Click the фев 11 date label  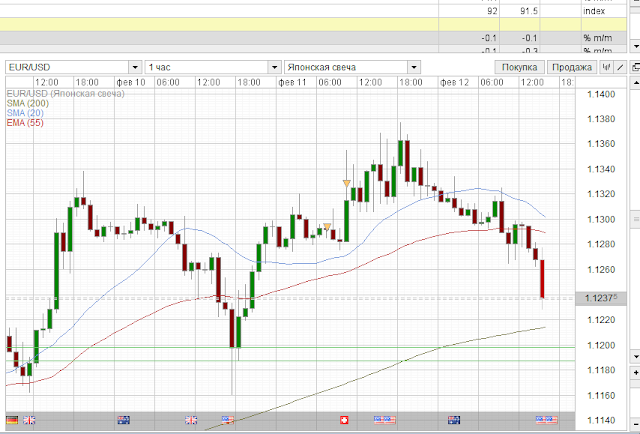coord(292,82)
